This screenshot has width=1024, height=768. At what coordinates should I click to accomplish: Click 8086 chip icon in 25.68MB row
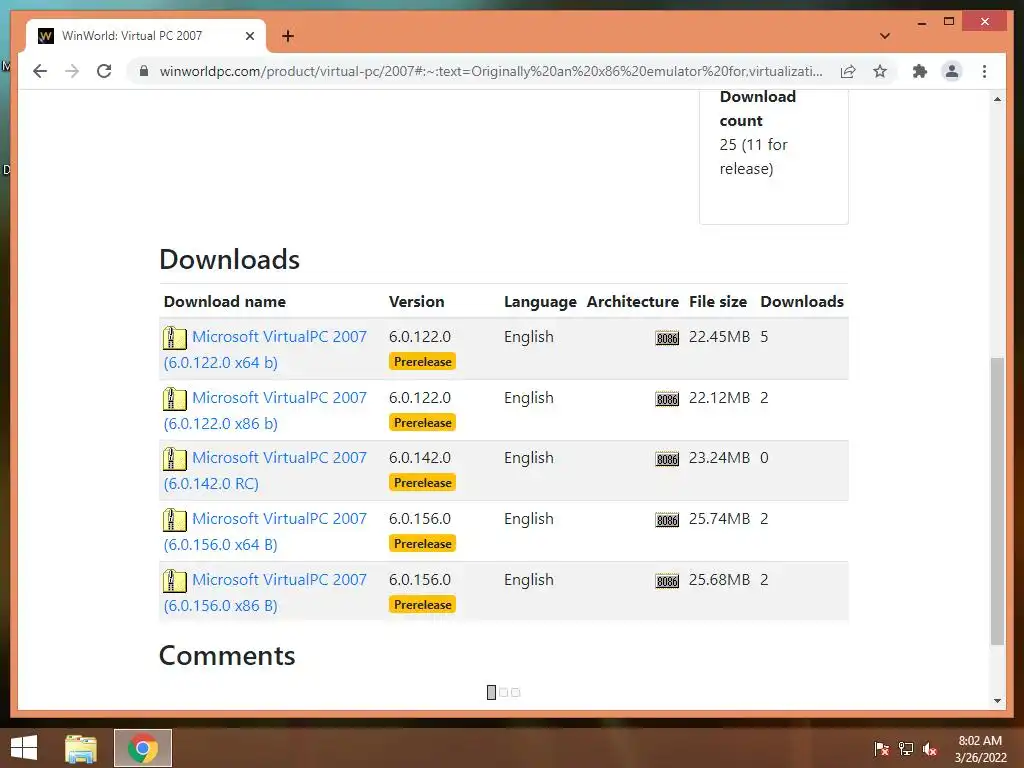tap(667, 581)
